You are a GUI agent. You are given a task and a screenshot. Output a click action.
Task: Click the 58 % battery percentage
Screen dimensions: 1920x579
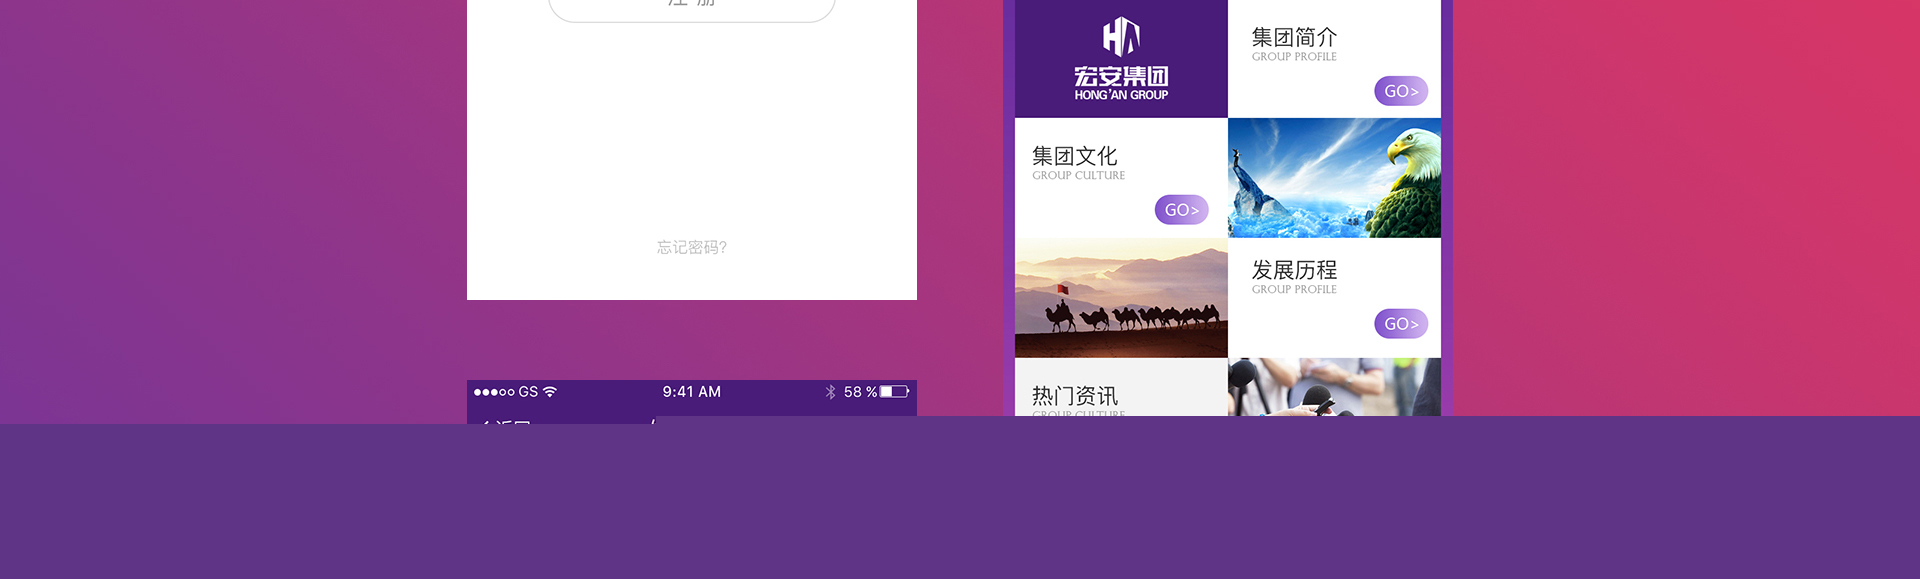860,392
